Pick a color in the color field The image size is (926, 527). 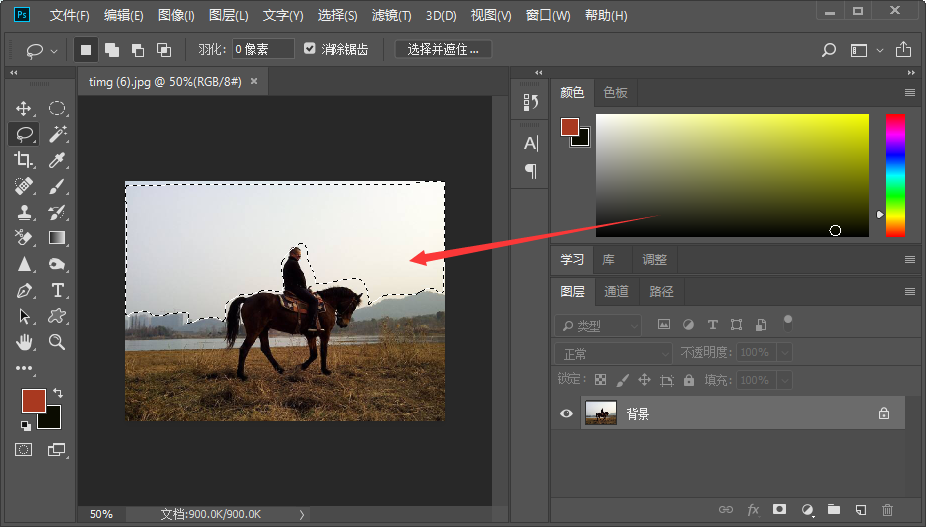[732, 175]
